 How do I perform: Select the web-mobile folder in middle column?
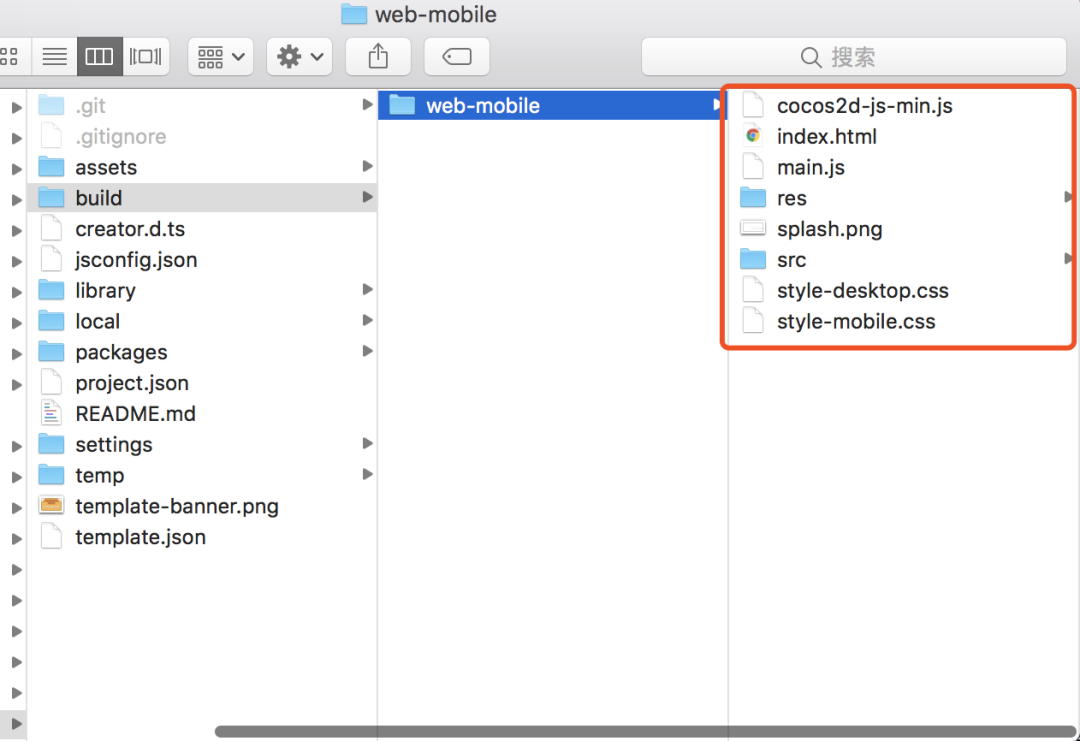tap(552, 105)
